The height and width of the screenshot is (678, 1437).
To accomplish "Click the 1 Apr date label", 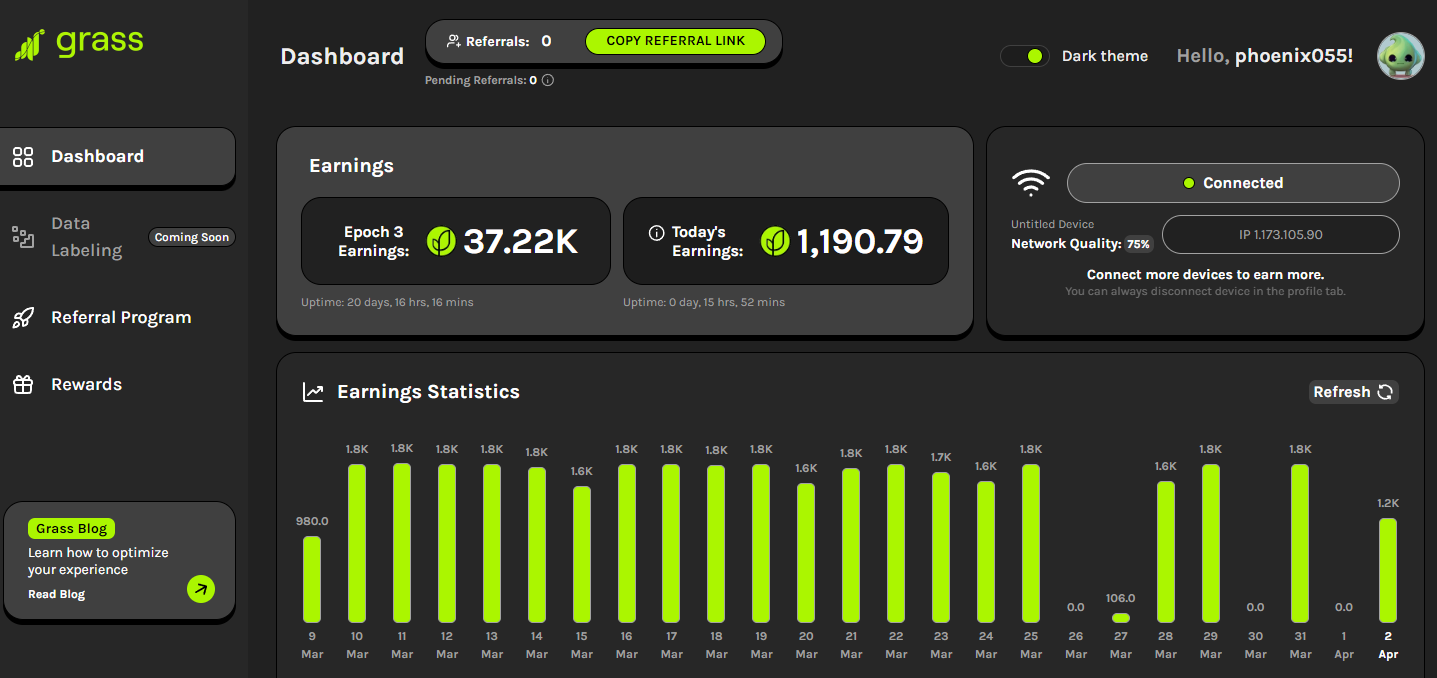I will coord(1344,645).
